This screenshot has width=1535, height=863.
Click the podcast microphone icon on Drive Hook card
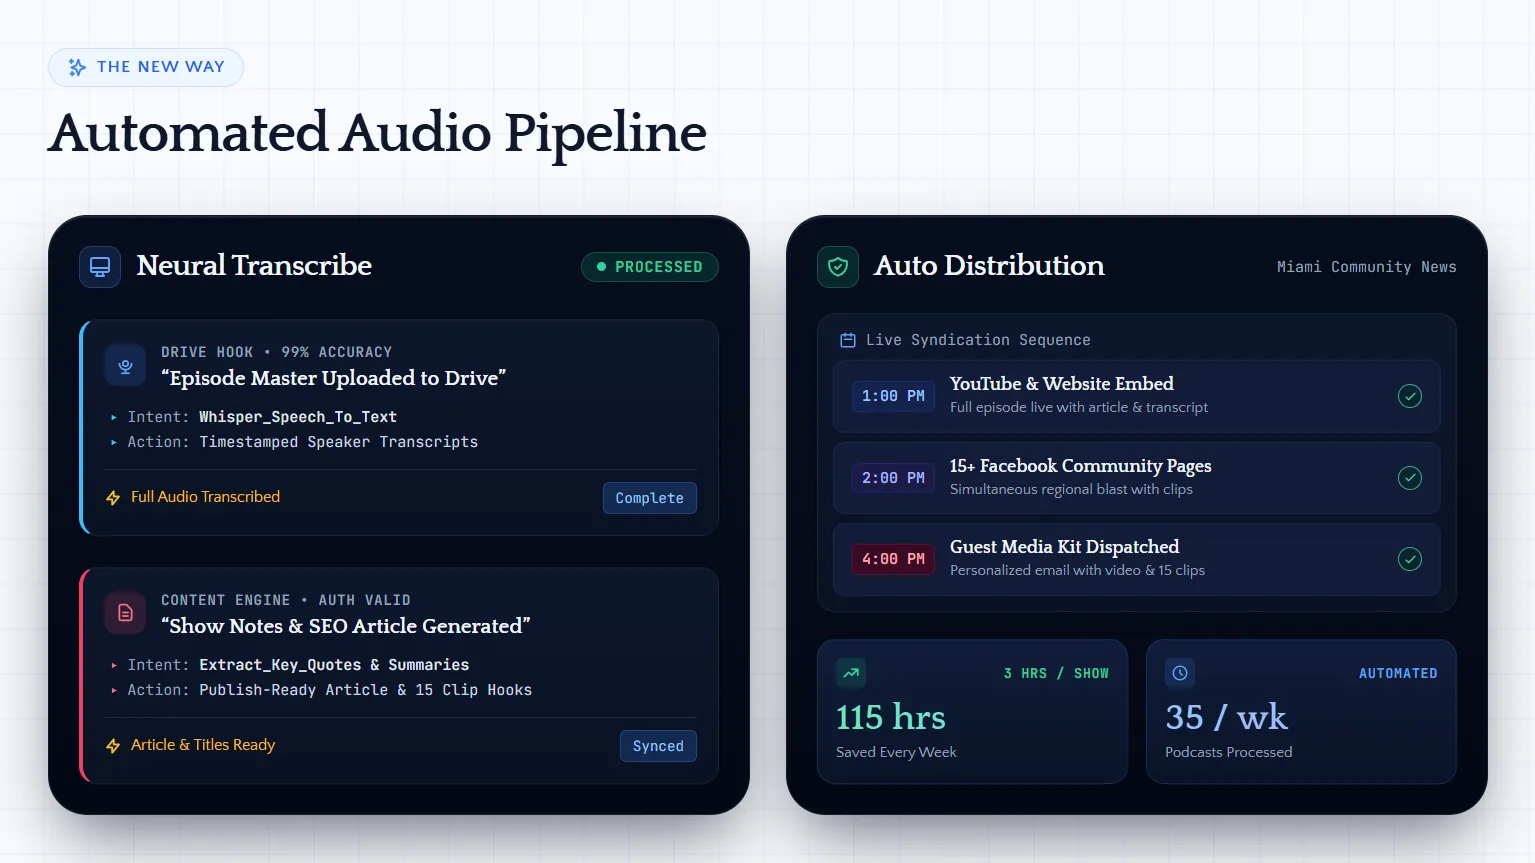pos(125,366)
